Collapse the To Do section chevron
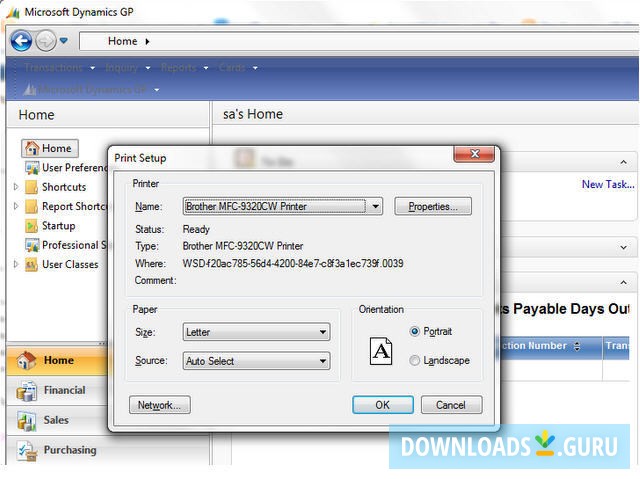Image resolution: width=640 pixels, height=479 pixels. coord(623,162)
